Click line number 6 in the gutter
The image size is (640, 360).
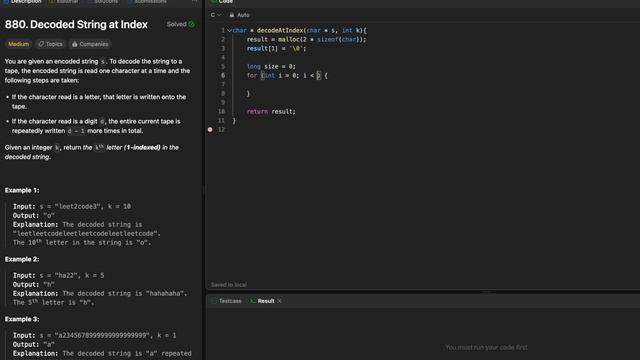223,76
